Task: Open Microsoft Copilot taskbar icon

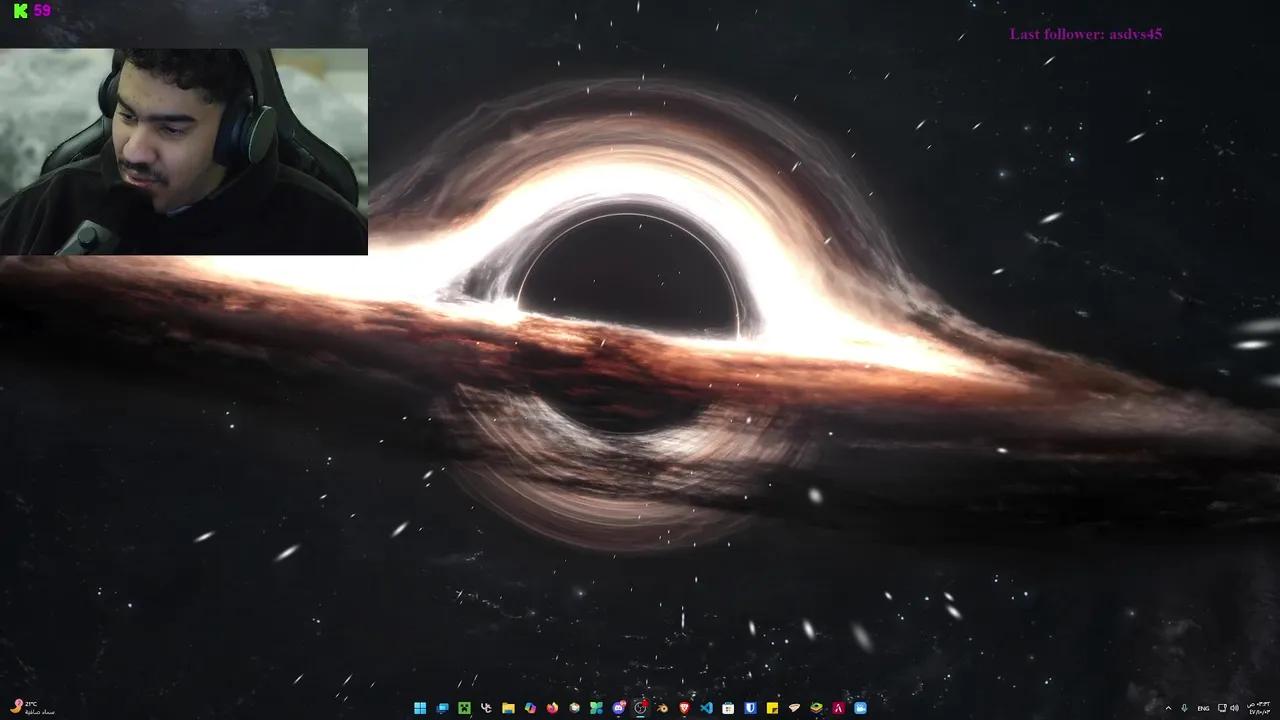Action: click(x=531, y=708)
